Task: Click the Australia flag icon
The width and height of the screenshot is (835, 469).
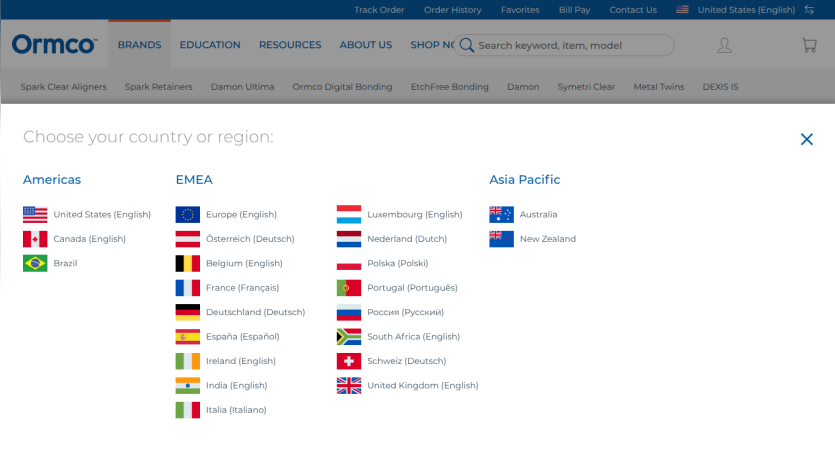Action: 502,215
